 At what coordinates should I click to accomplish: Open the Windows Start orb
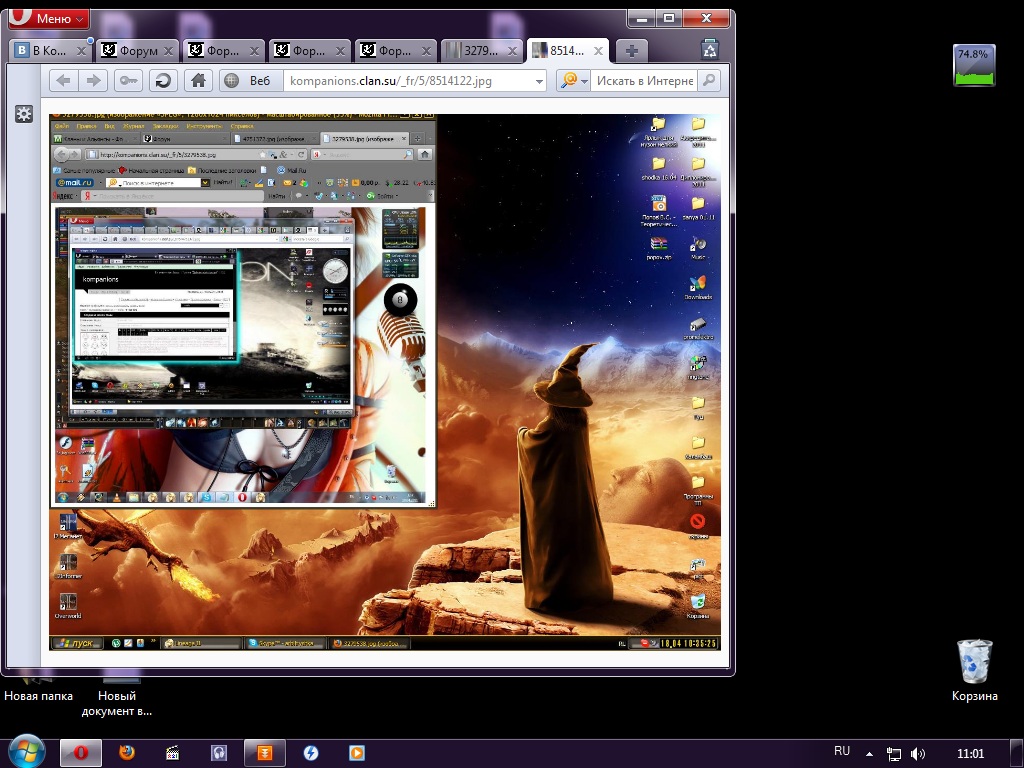tap(27, 752)
